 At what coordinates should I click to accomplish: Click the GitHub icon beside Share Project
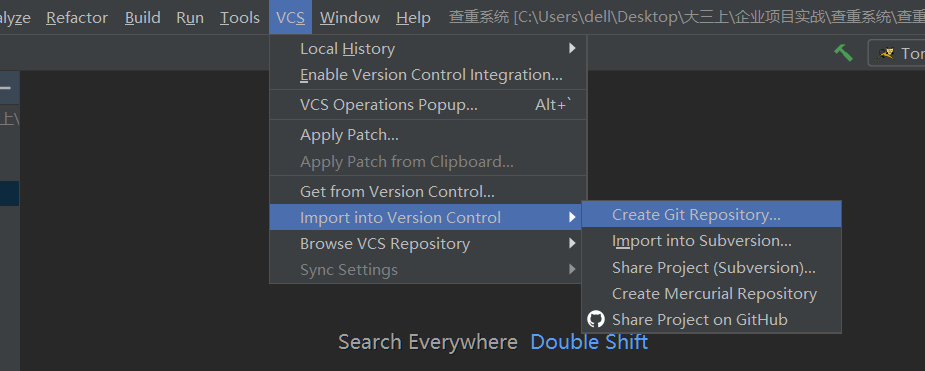pyautogui.click(x=596, y=320)
